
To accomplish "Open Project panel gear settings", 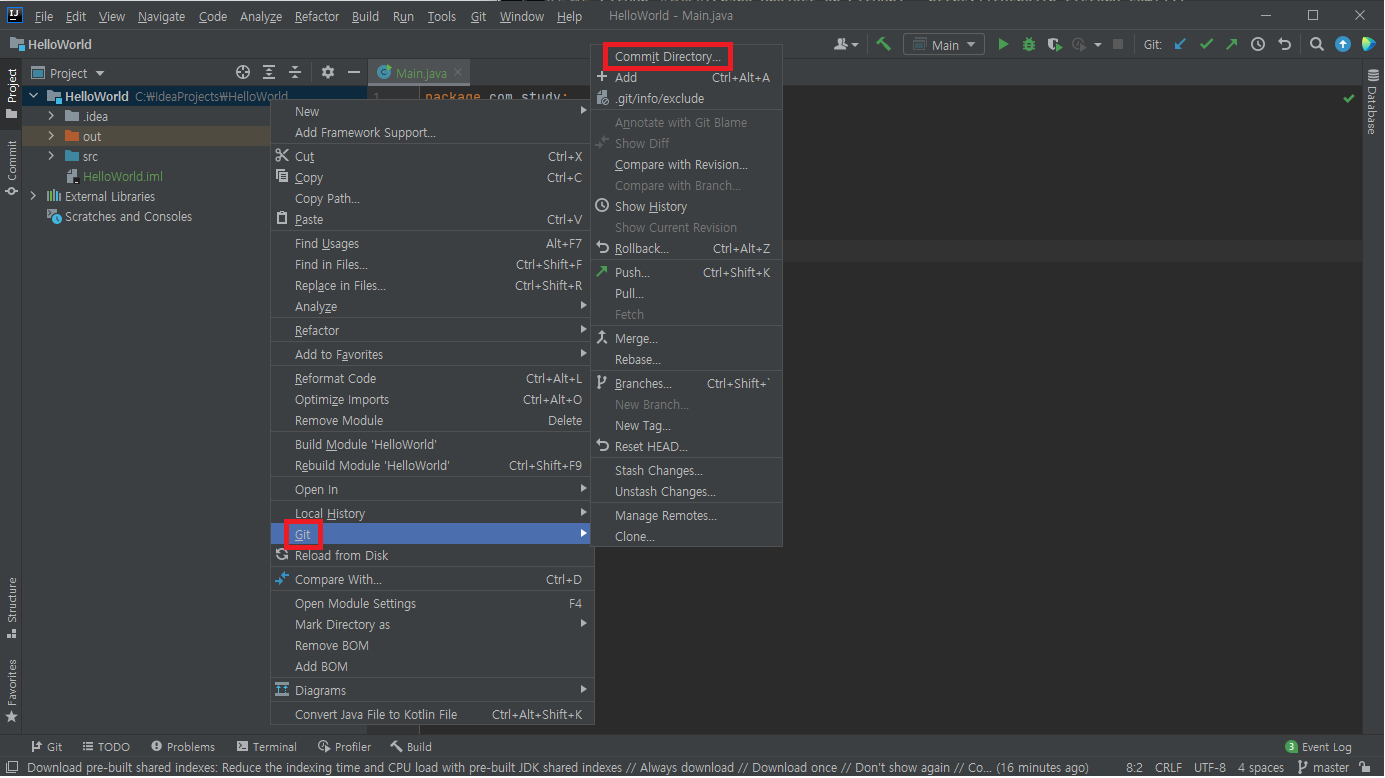I will 328,72.
